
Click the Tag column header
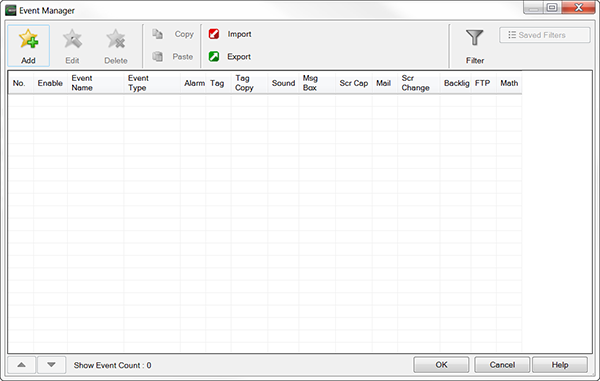point(218,83)
